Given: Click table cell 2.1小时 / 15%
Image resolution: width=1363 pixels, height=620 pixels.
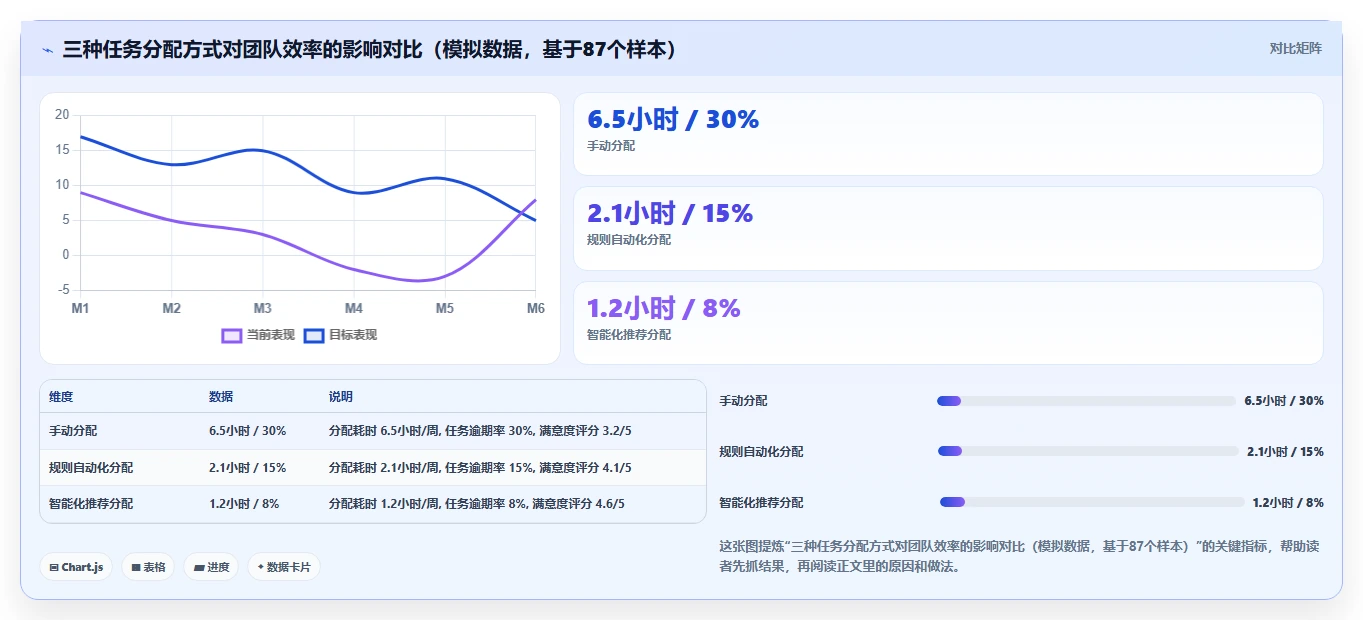Looking at the screenshot, I should click(x=248, y=467).
